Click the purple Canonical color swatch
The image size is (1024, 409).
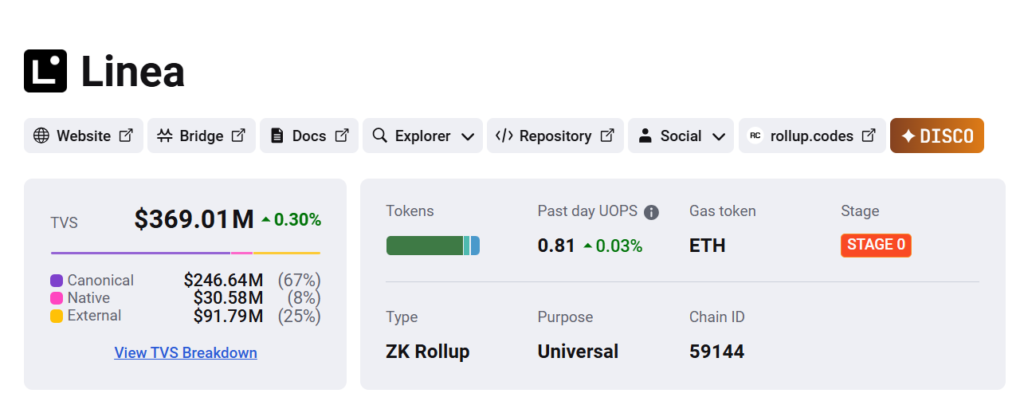pyautogui.click(x=57, y=281)
